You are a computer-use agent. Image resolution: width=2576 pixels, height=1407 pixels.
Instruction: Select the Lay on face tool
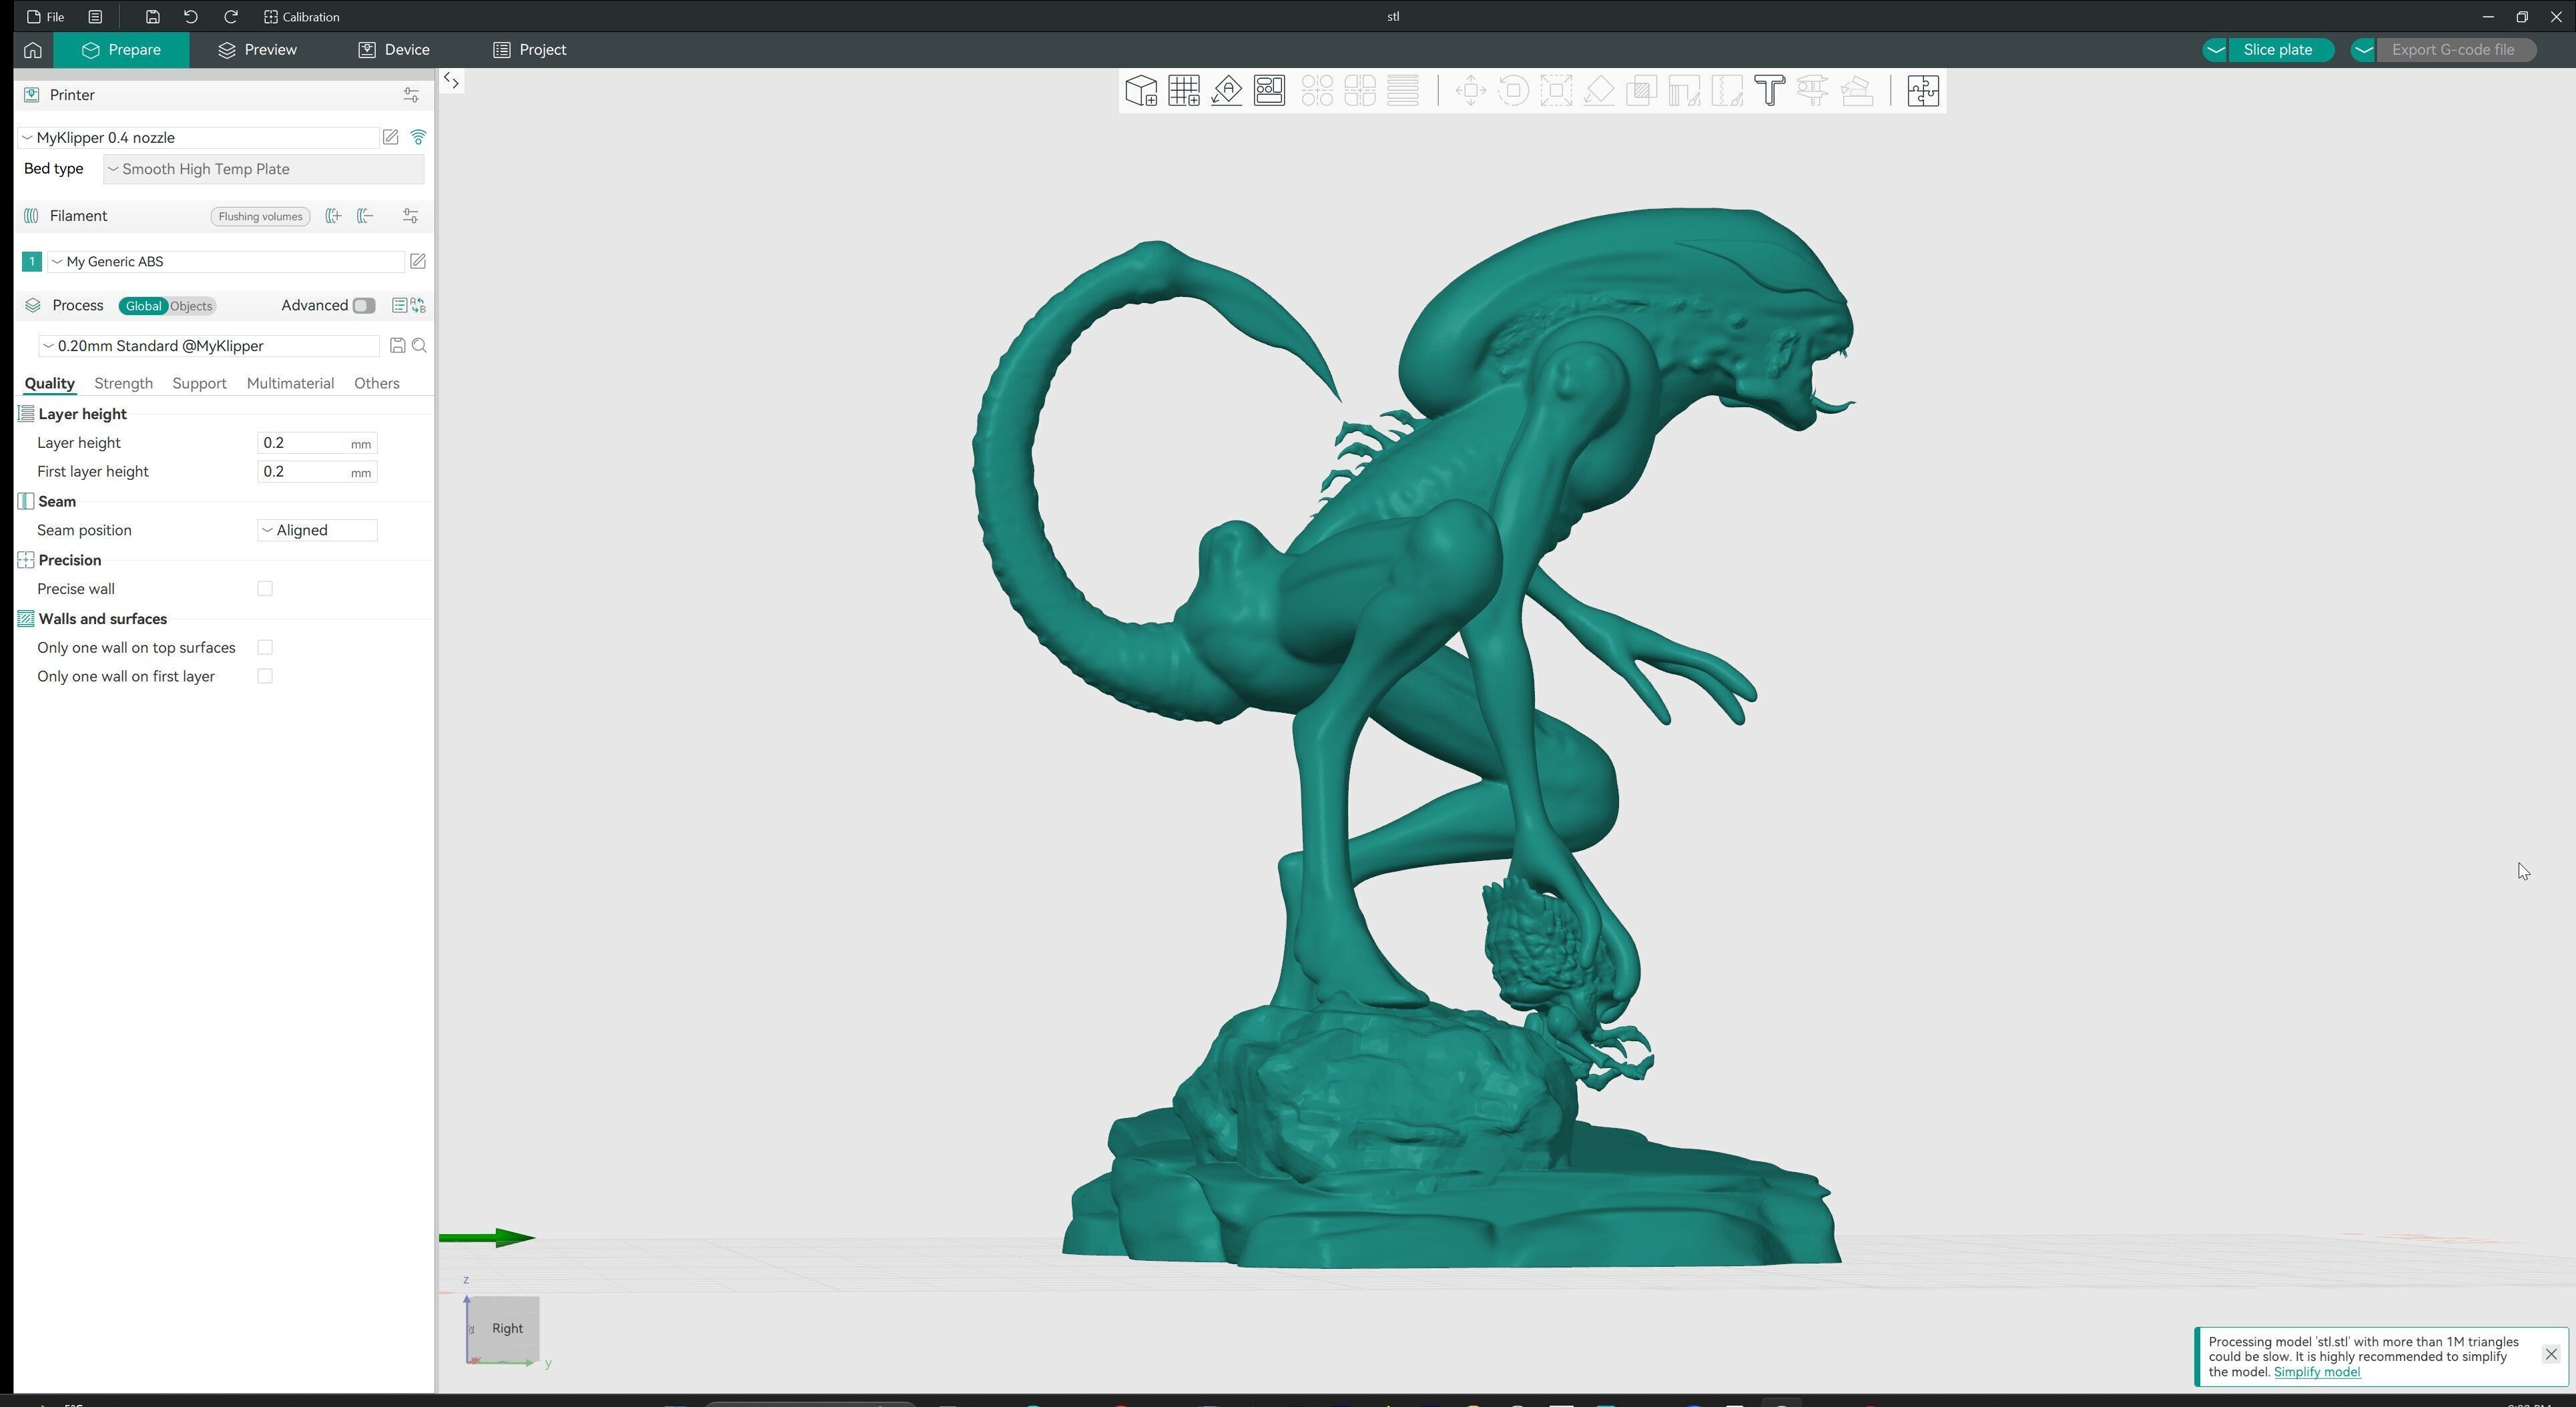pos(1600,91)
